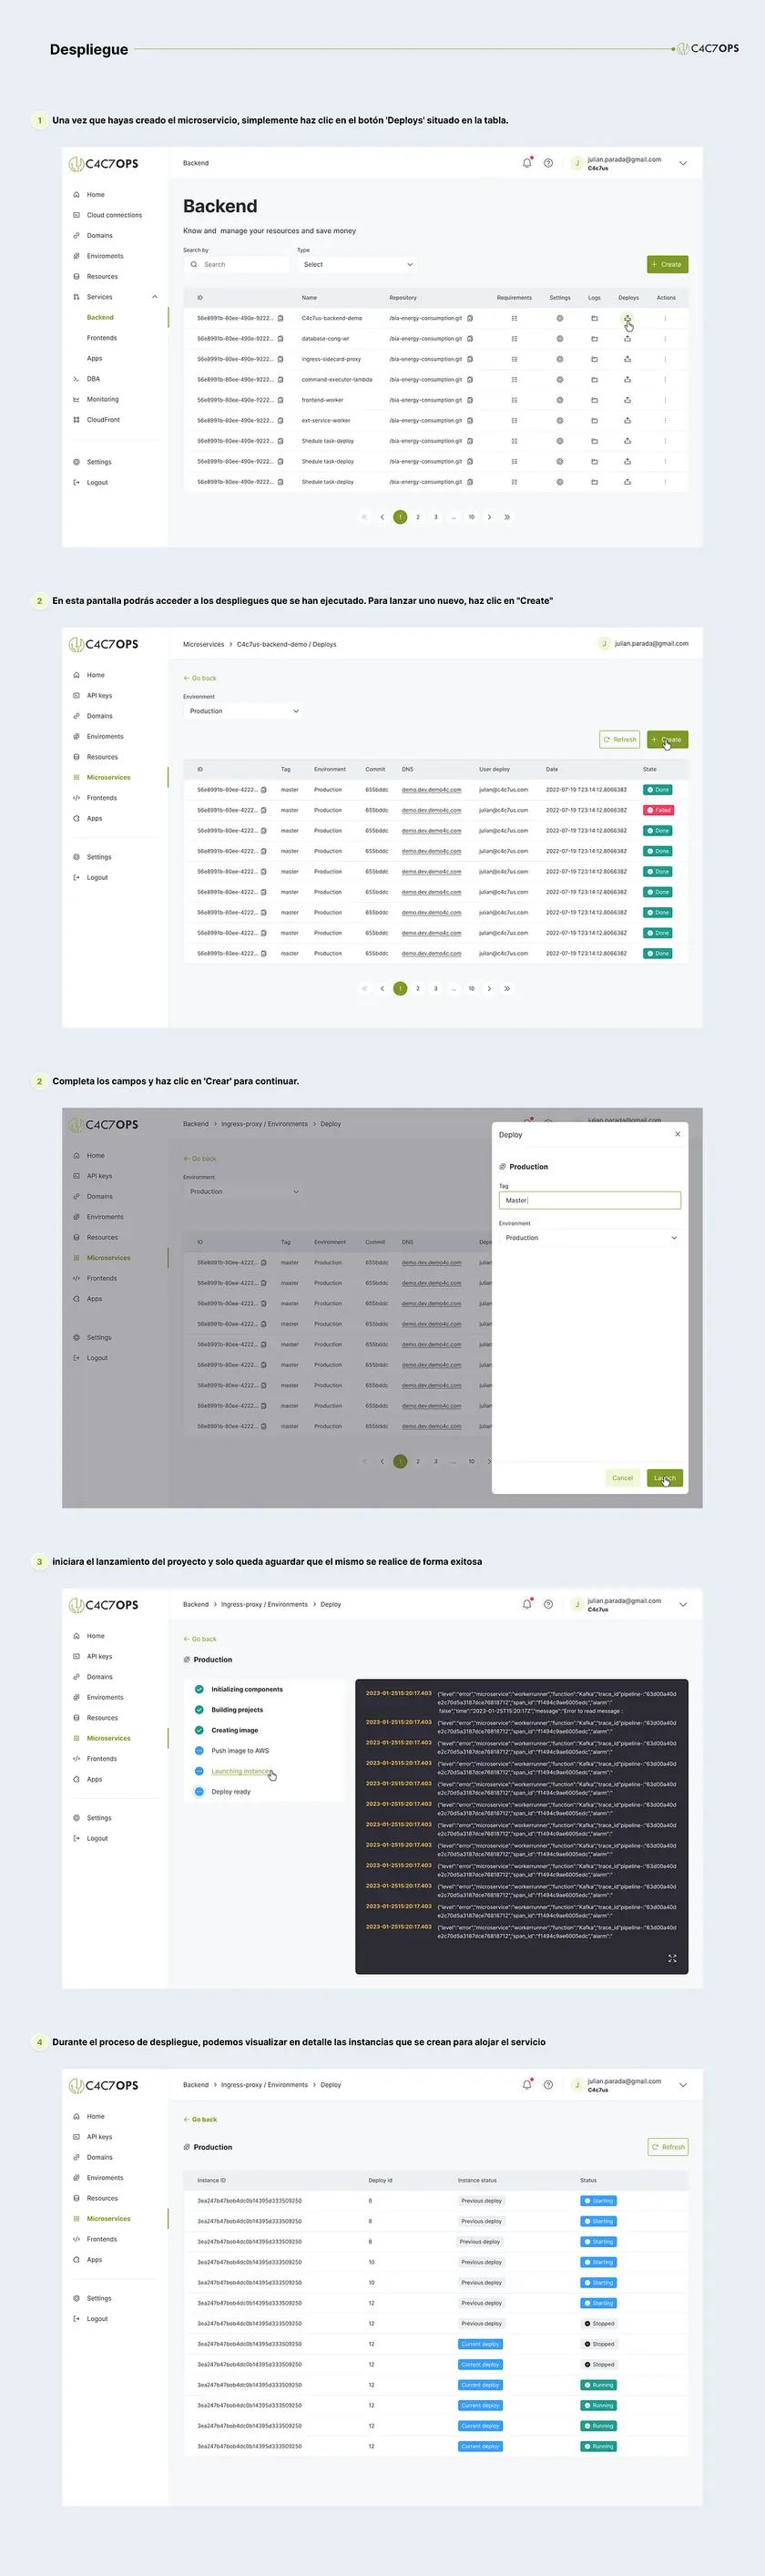This screenshot has width=765, height=2576.
Task: Open account menu chevron on instances table screen
Action: 683,2085
